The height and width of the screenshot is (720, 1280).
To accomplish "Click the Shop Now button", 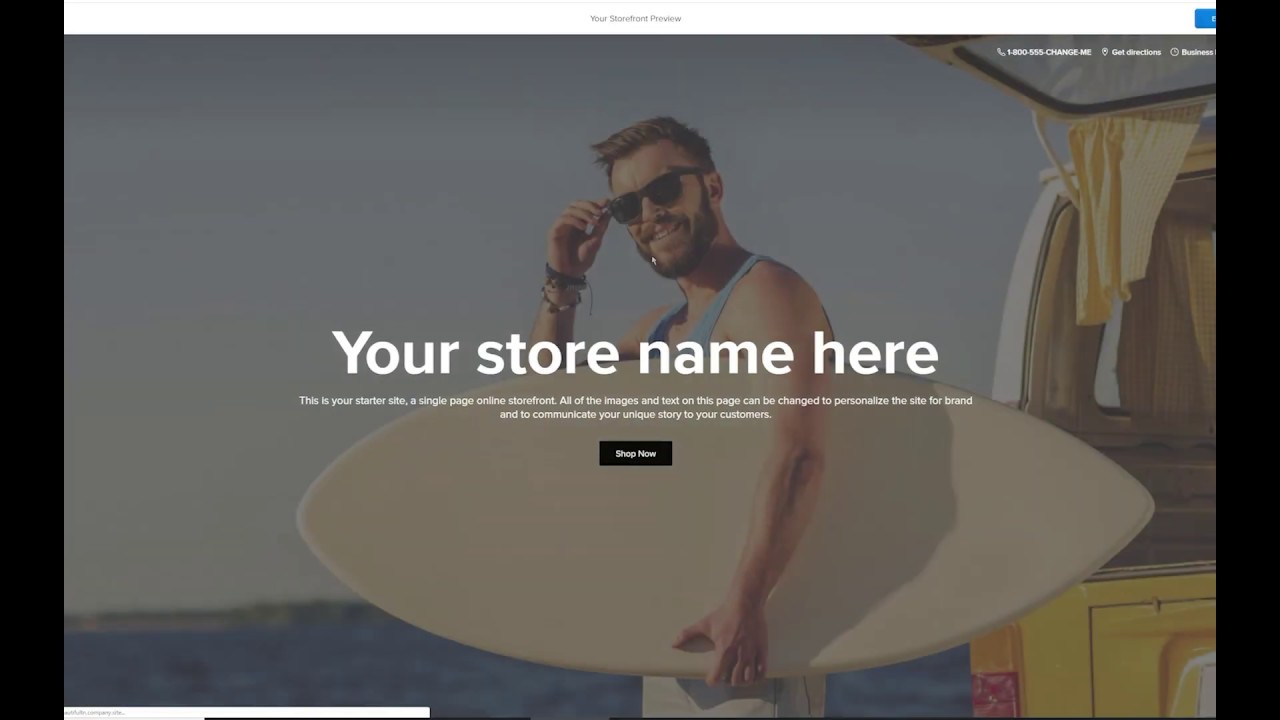I will coord(636,453).
